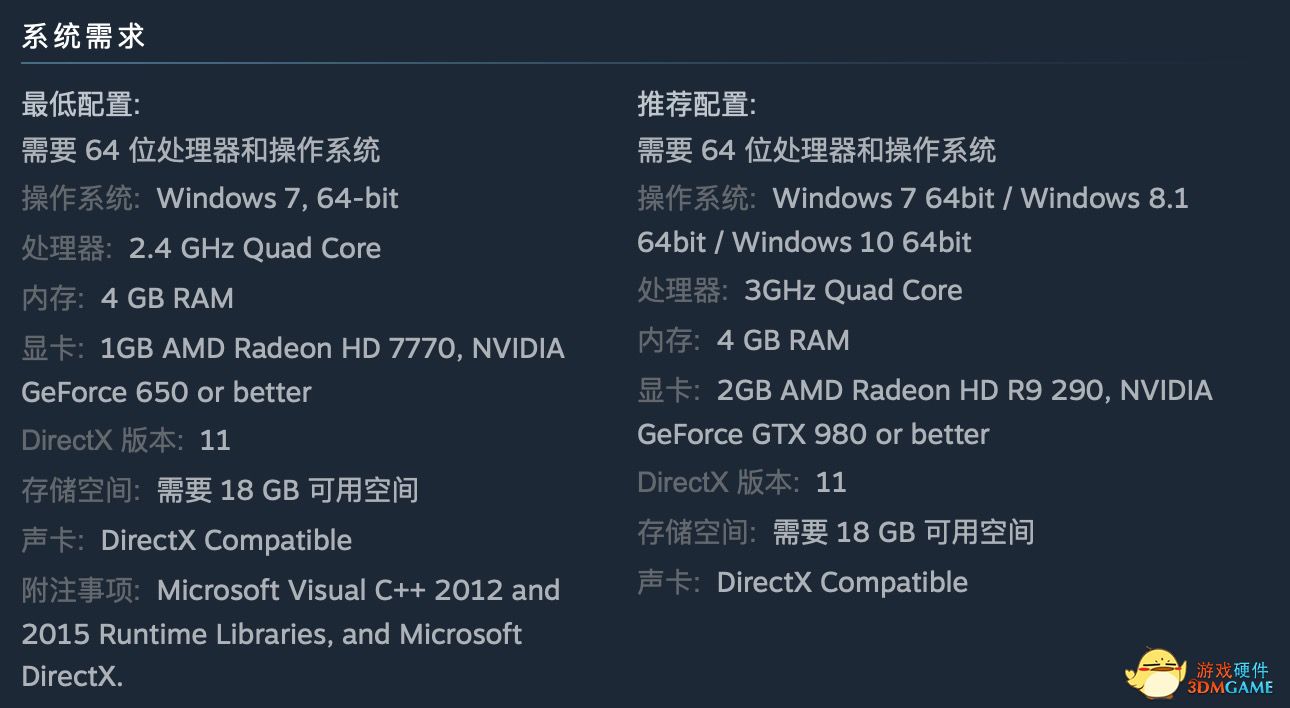The height and width of the screenshot is (708, 1290).
Task: Click the Windows 10 64bit text line
Action: (x=804, y=242)
